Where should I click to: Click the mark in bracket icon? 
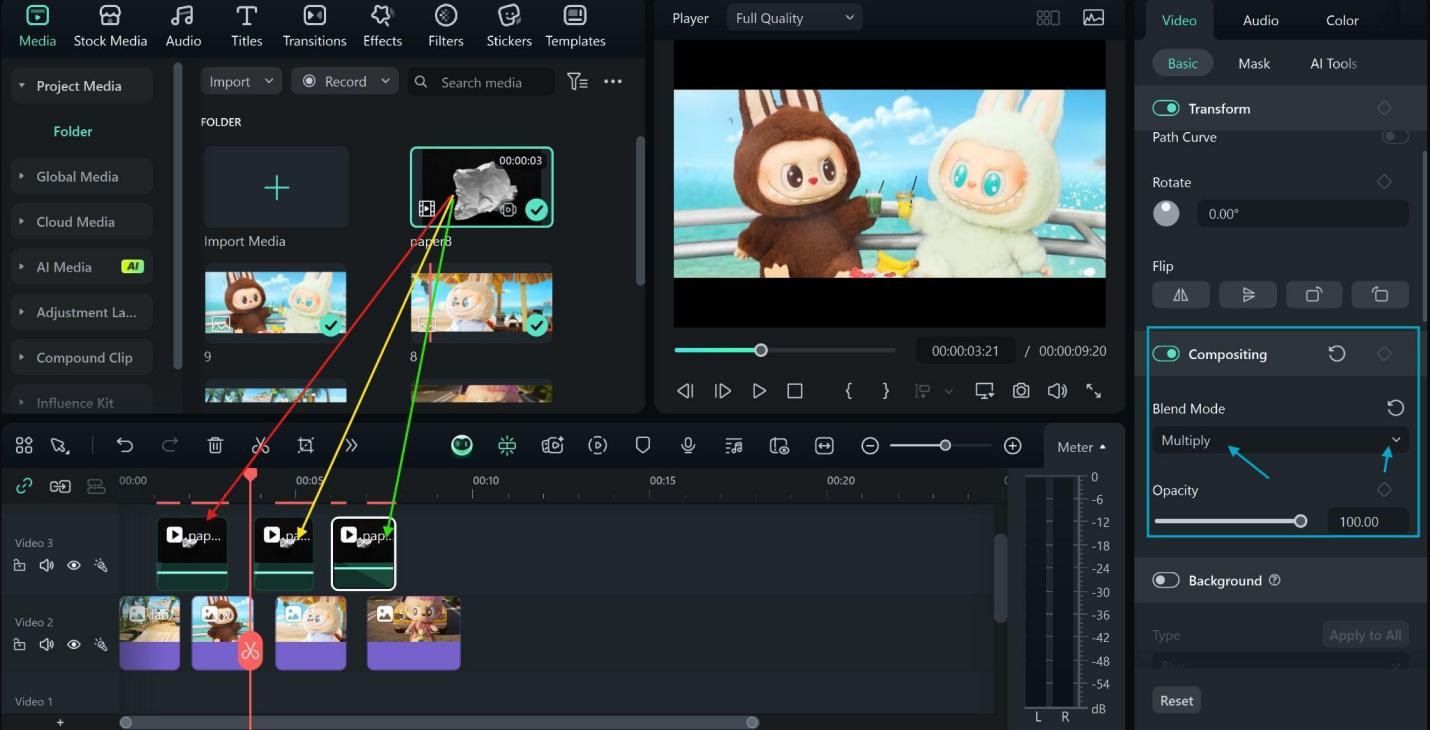(848, 391)
